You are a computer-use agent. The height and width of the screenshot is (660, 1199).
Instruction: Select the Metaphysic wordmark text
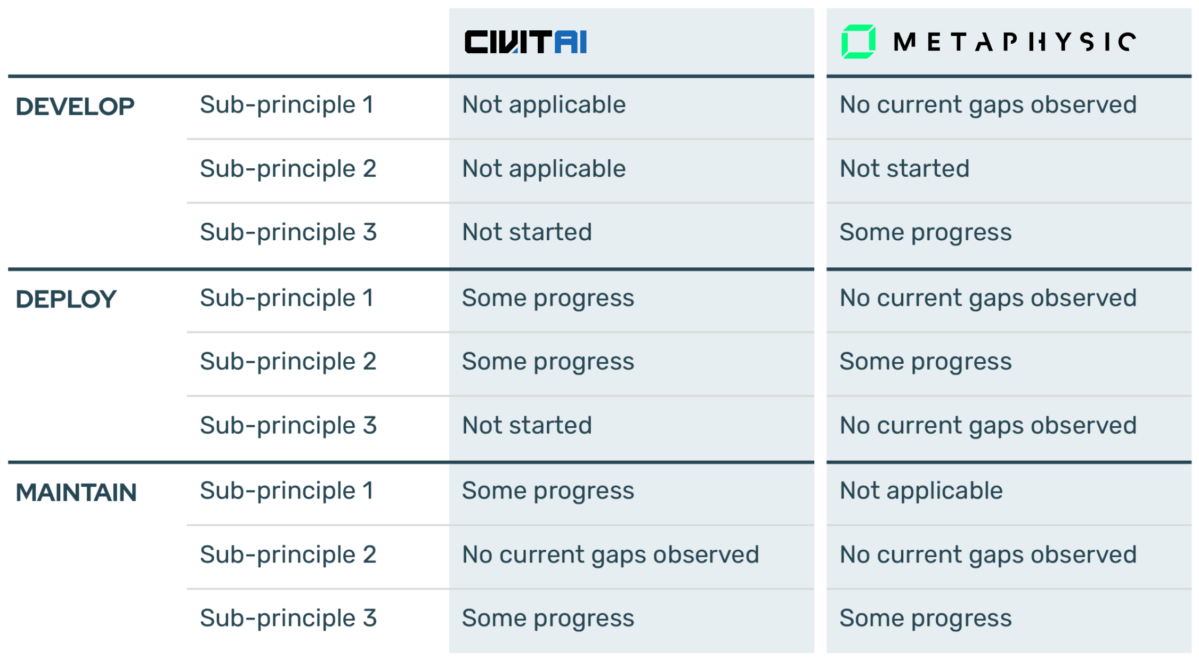coord(1014,41)
